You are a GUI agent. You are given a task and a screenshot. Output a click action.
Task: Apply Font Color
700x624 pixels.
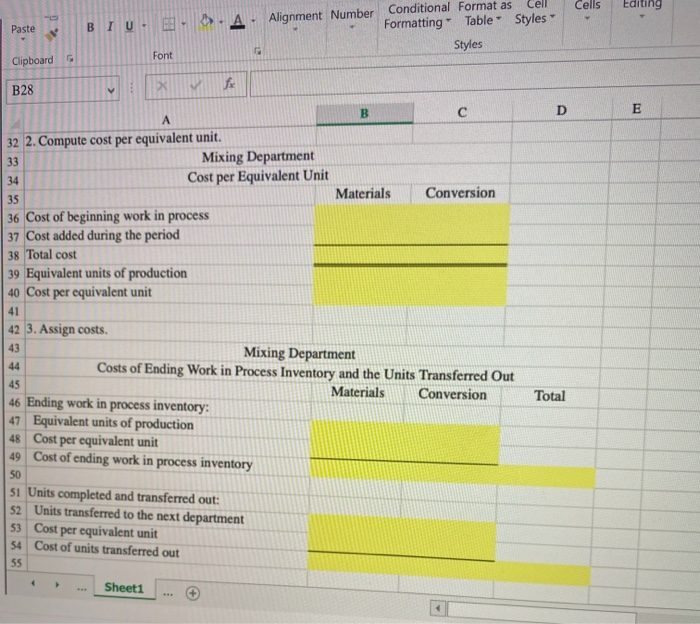coord(238,21)
